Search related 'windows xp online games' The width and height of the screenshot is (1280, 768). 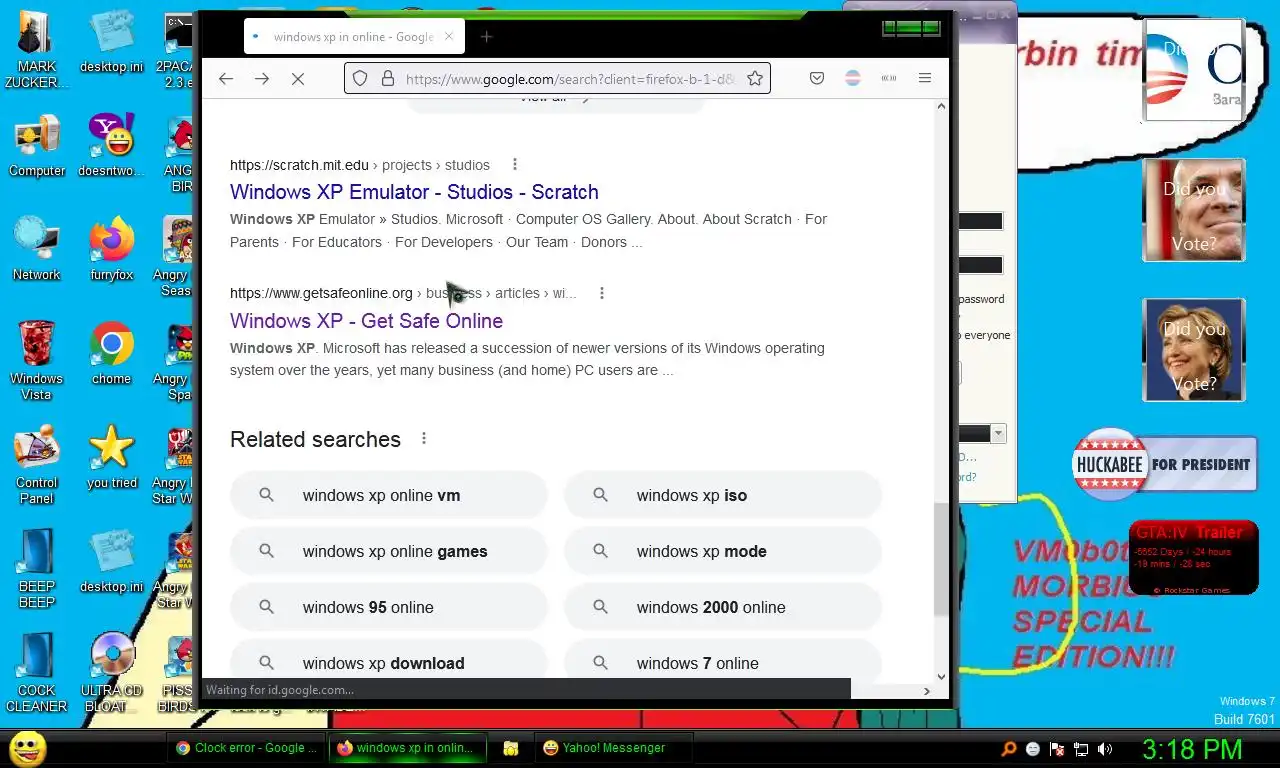coord(388,551)
